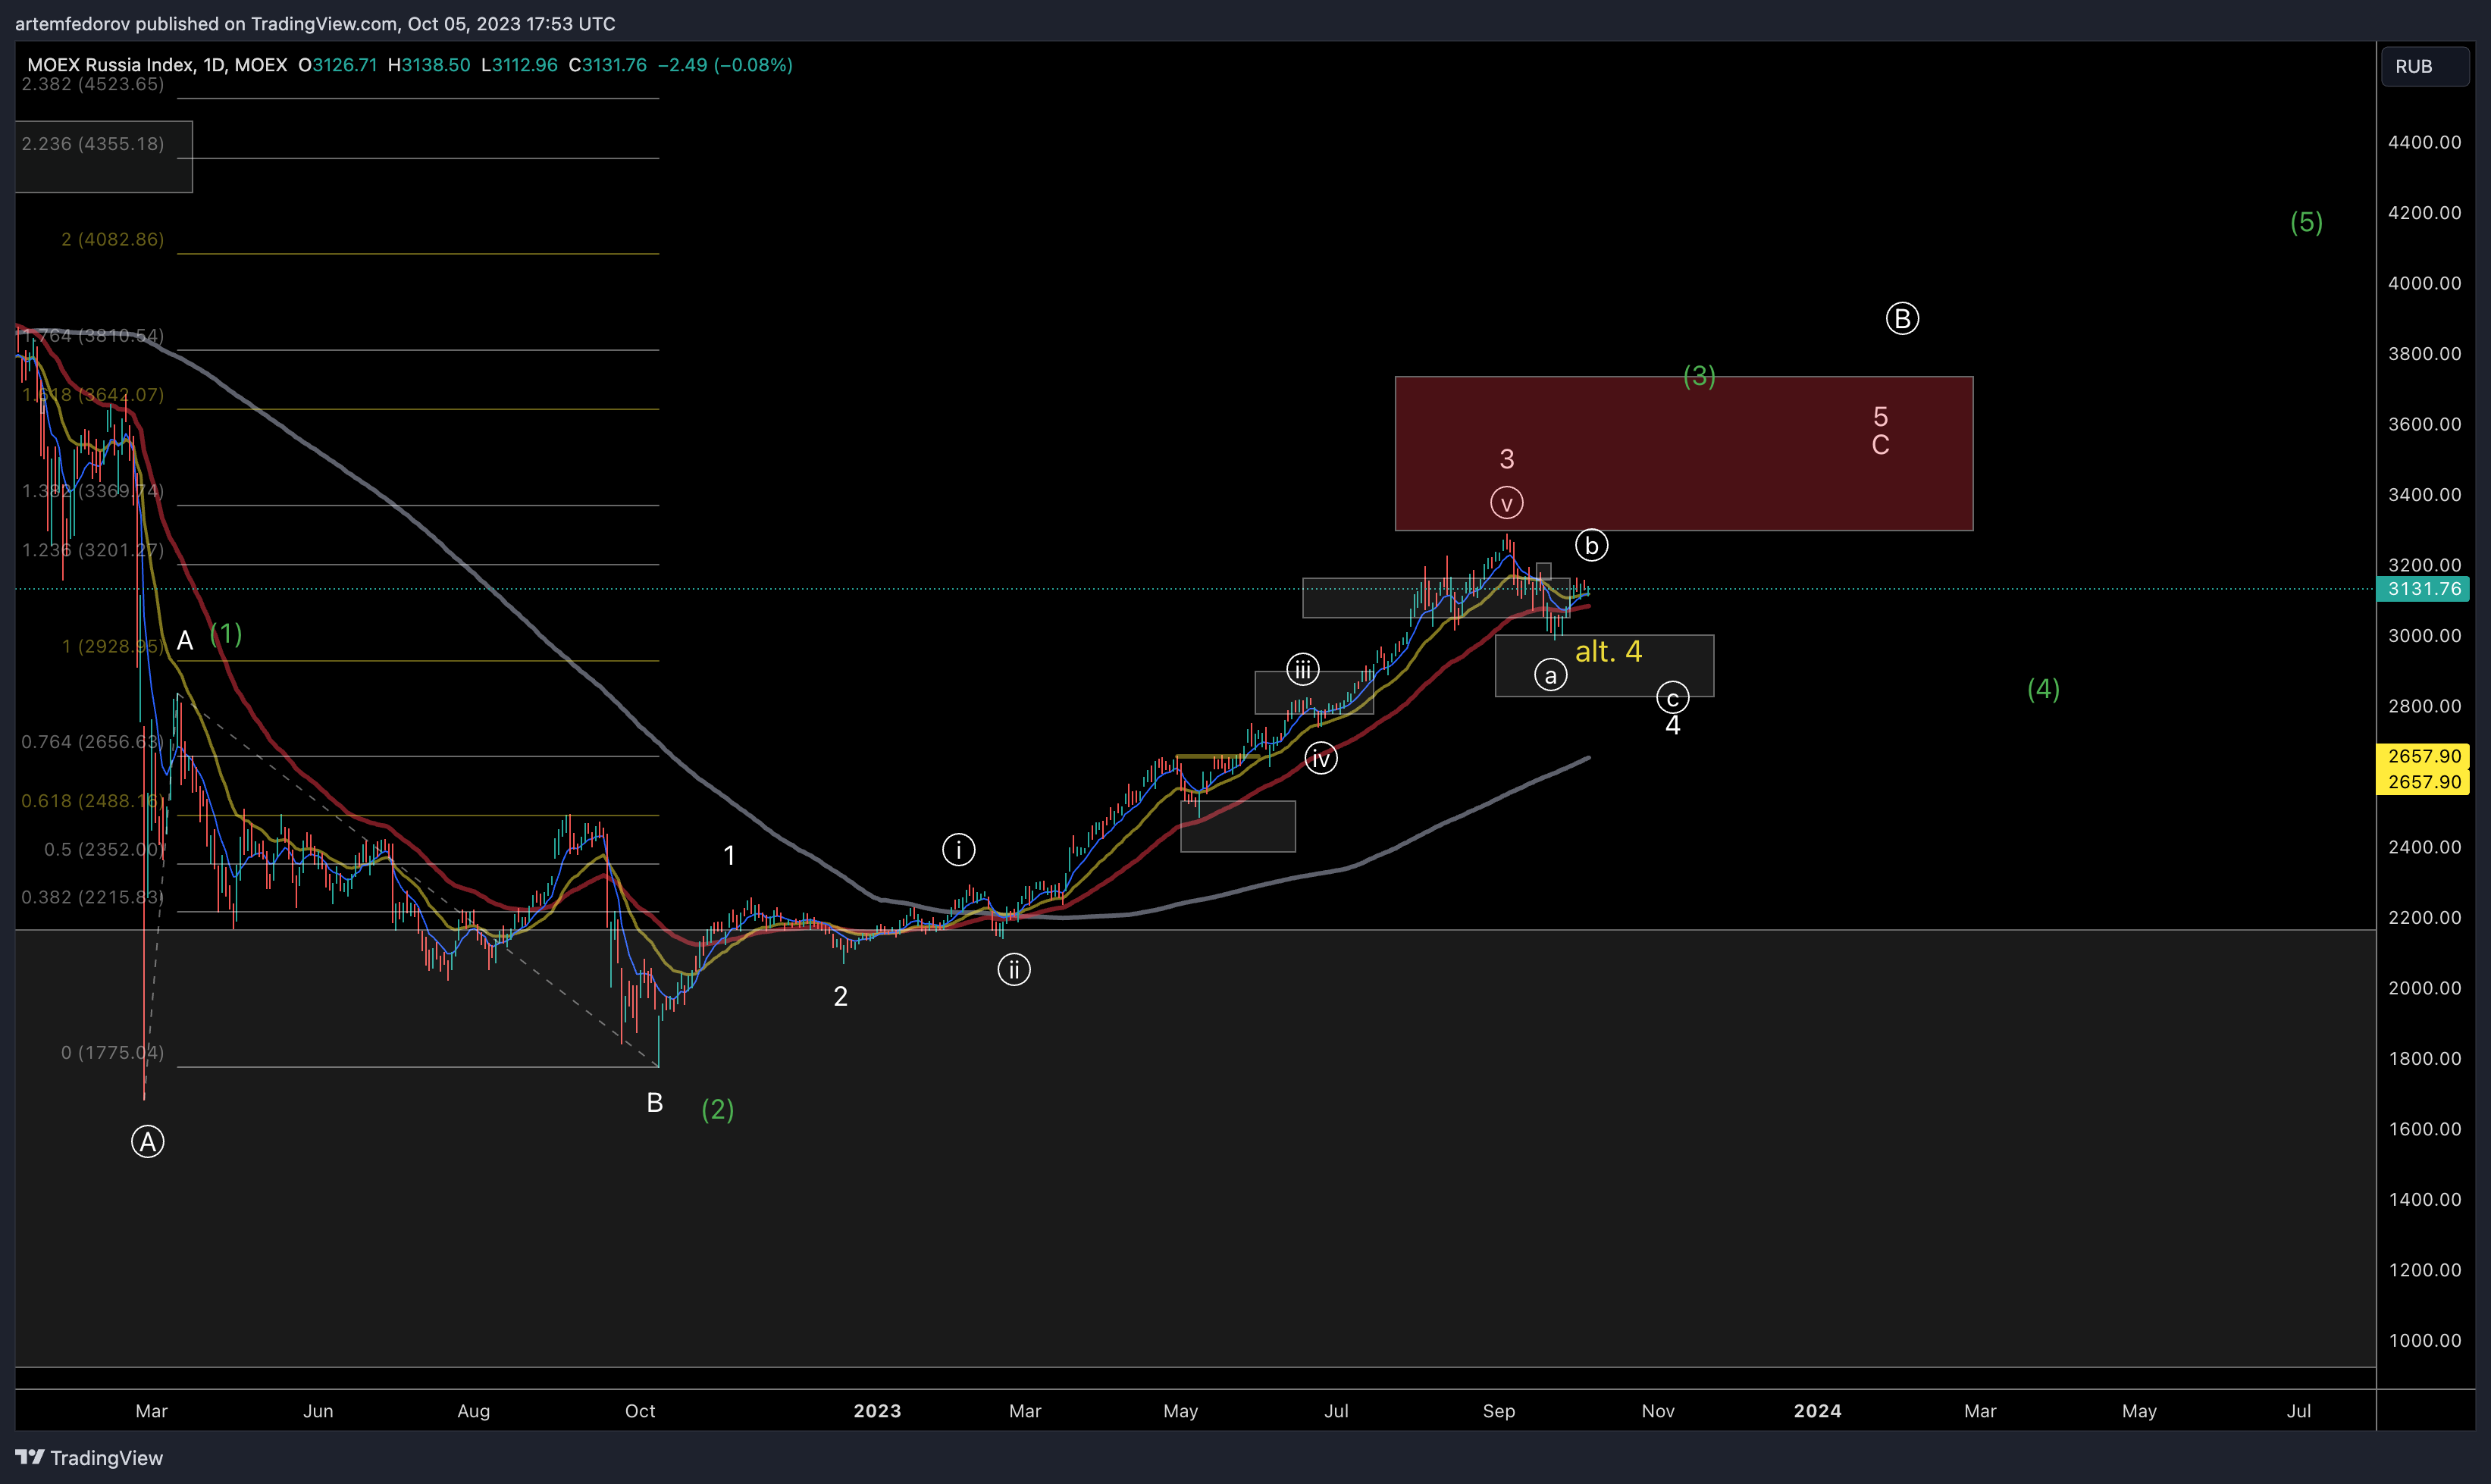Click the 4400.00 price axis label
Screen dimensions: 2491x1484
[x=2425, y=142]
